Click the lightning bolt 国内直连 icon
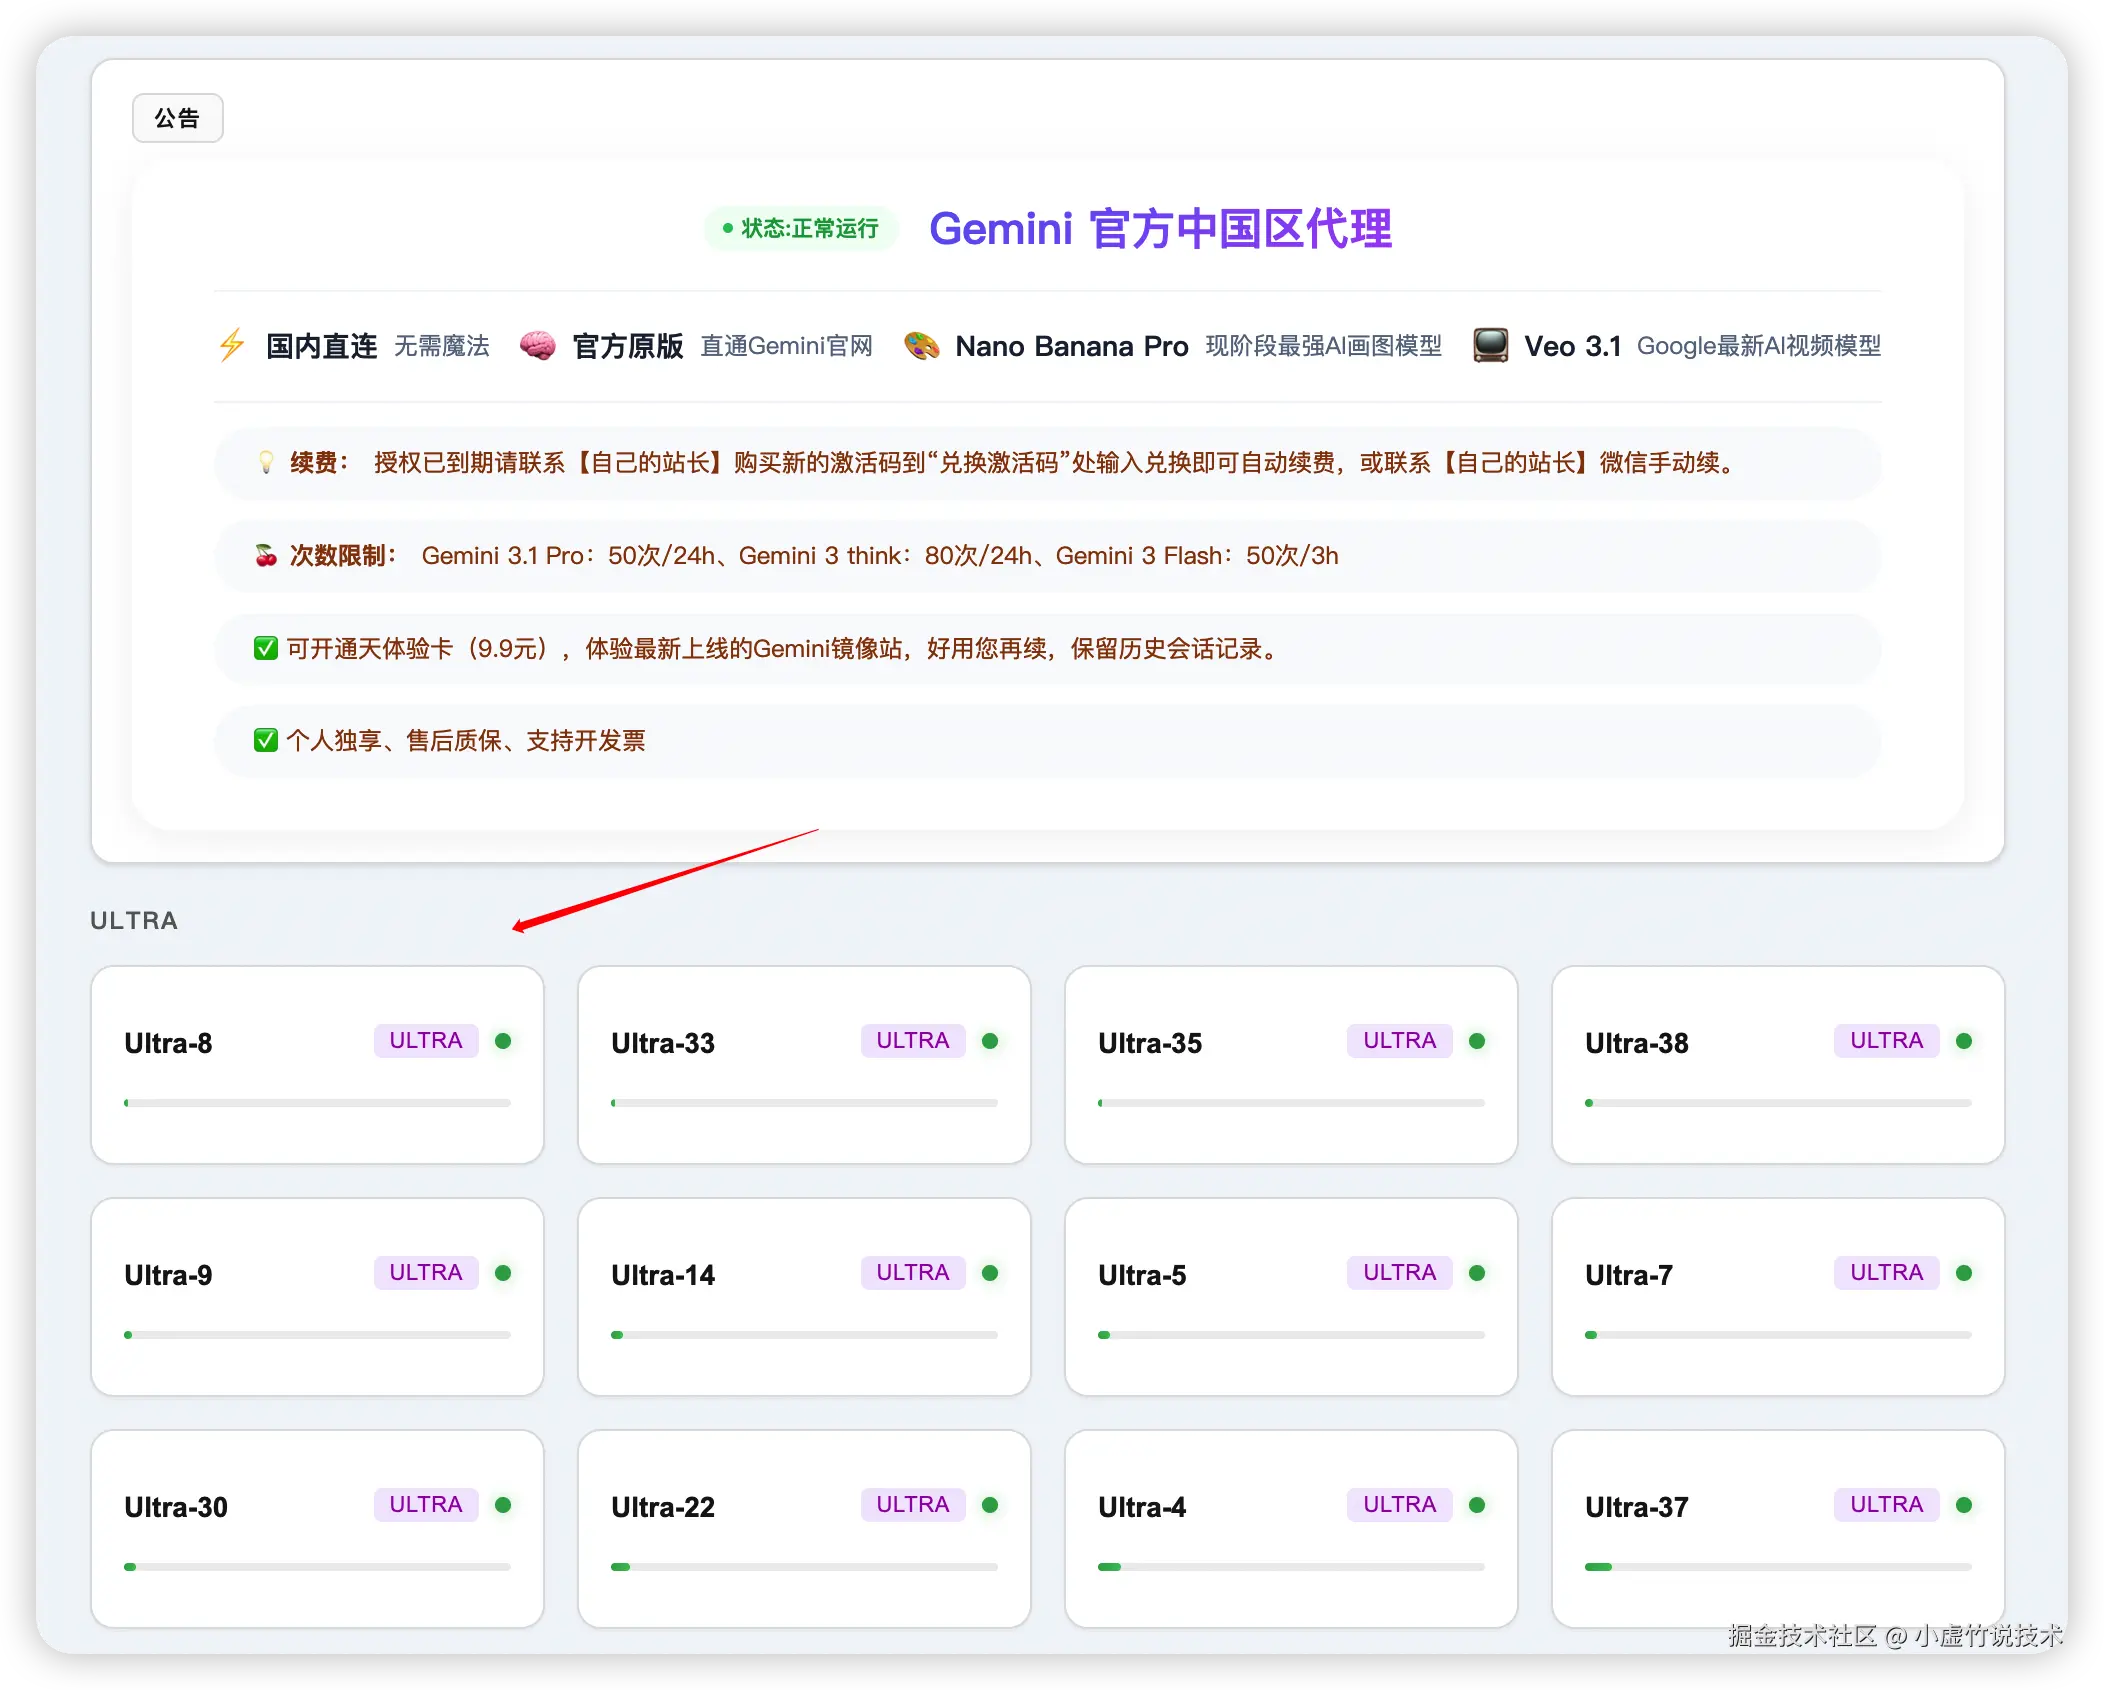Screen dimensions: 2104x1690 pyautogui.click(x=232, y=346)
